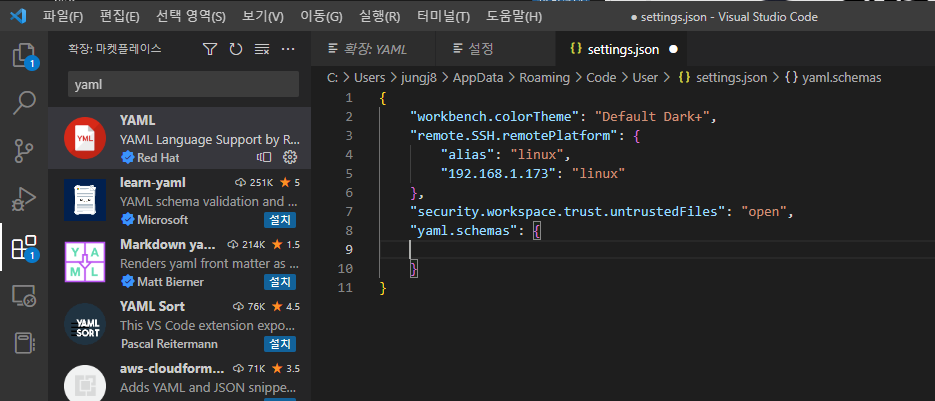The width and height of the screenshot is (935, 401).
Task: Click the Matt Bierner publisher name
Action: pyautogui.click(x=170, y=282)
